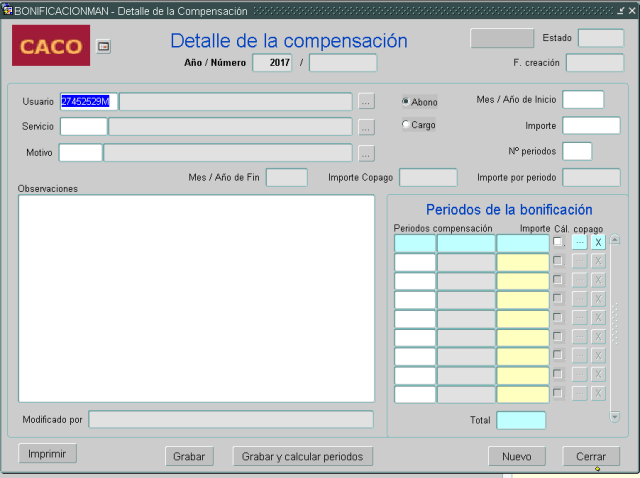Click the Año field showing 2017

coord(273,63)
